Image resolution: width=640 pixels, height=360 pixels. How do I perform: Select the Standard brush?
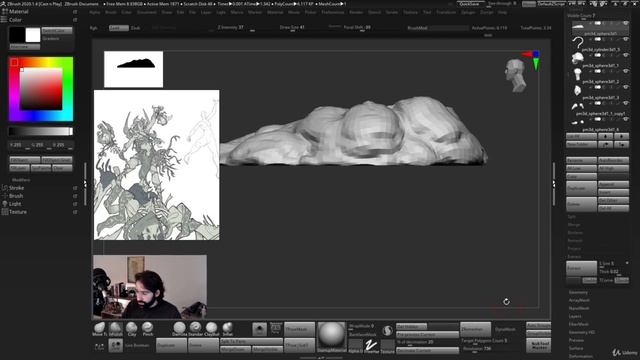[x=196, y=328]
